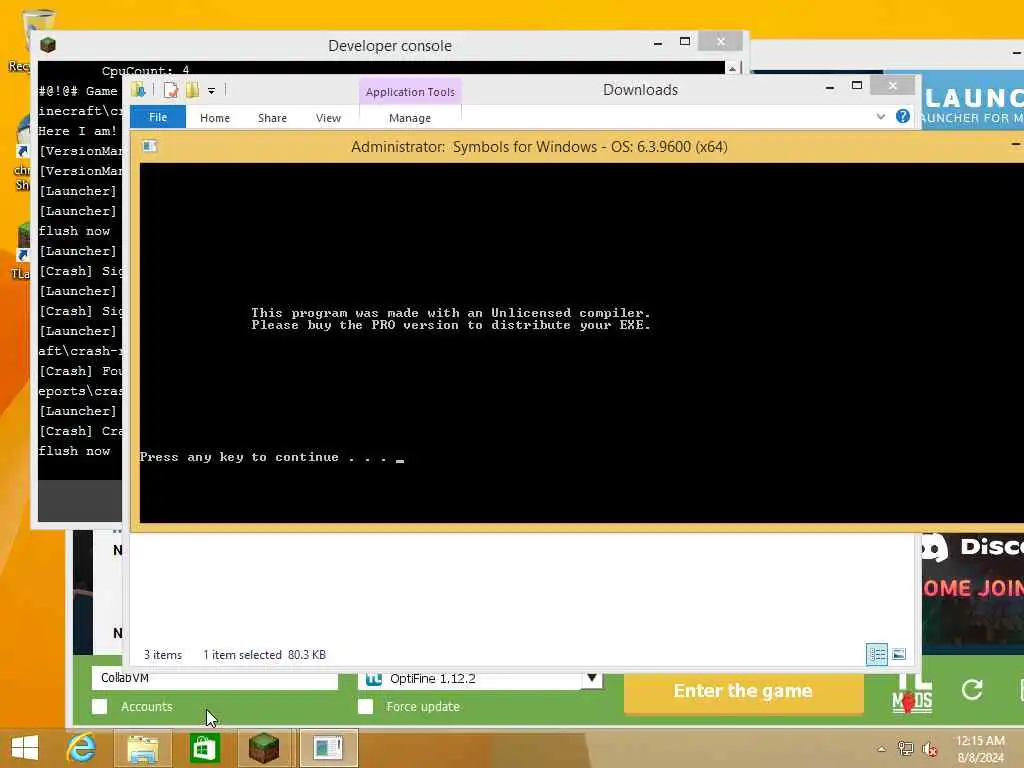
Task: Maximize the Developer console window
Action: (x=684, y=41)
